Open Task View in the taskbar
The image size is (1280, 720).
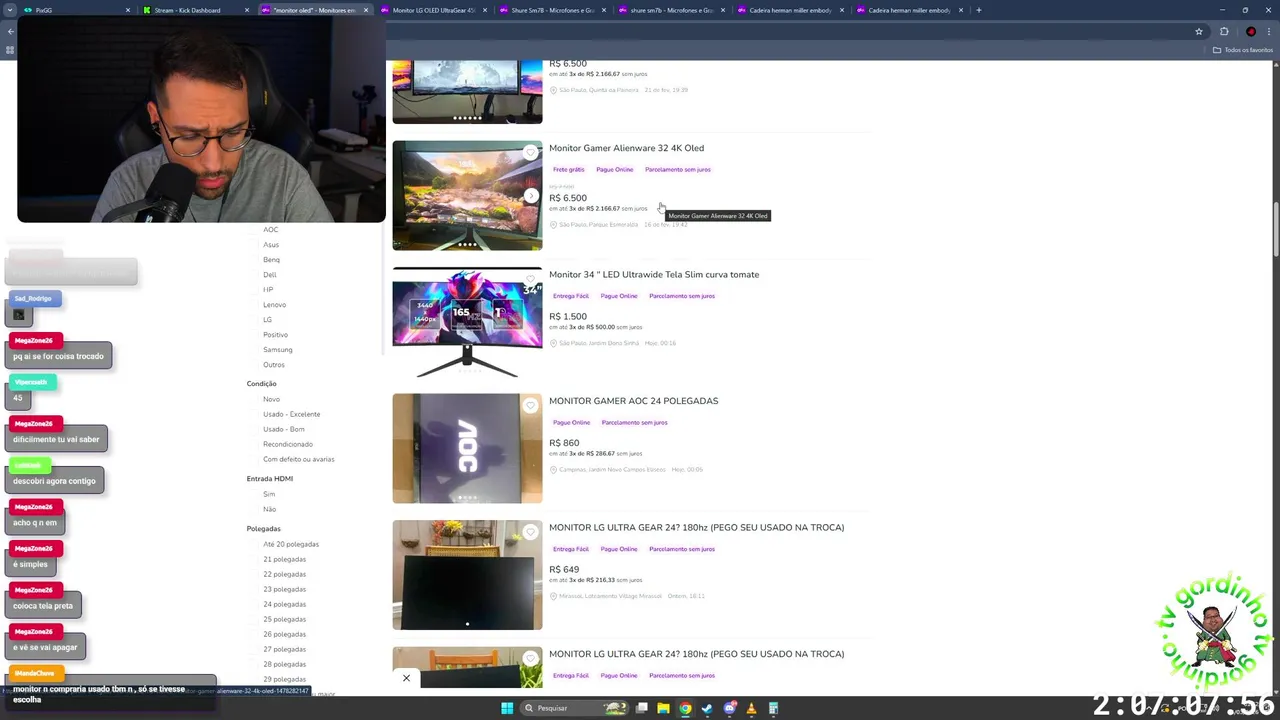coord(641,708)
